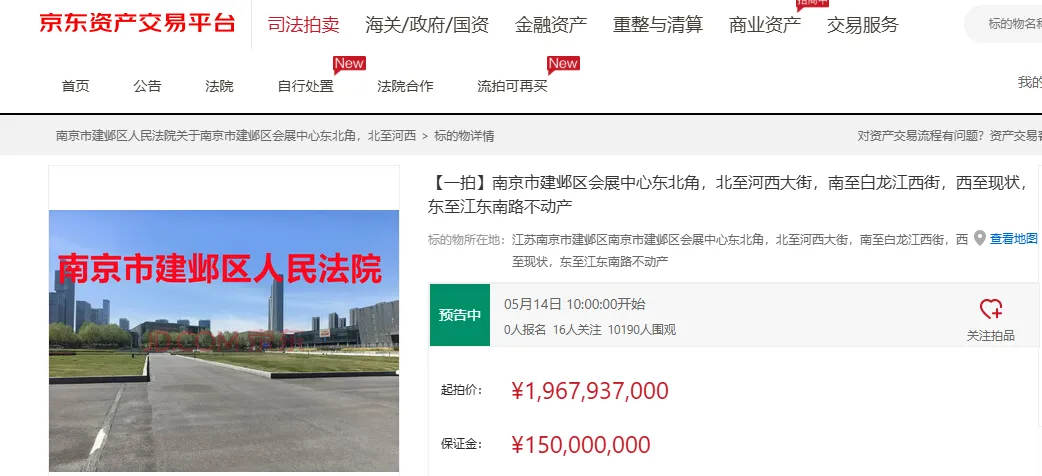Screen dimensions: 1042x476
Task: Click the 法院 sub-navigation link
Action: [x=219, y=86]
